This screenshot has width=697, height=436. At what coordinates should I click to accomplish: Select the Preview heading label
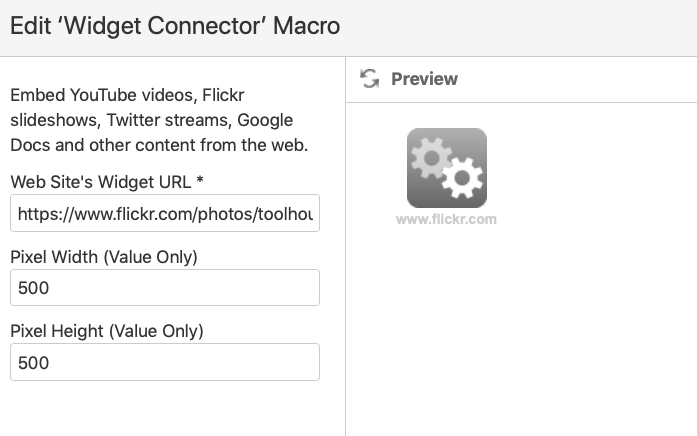pos(424,79)
